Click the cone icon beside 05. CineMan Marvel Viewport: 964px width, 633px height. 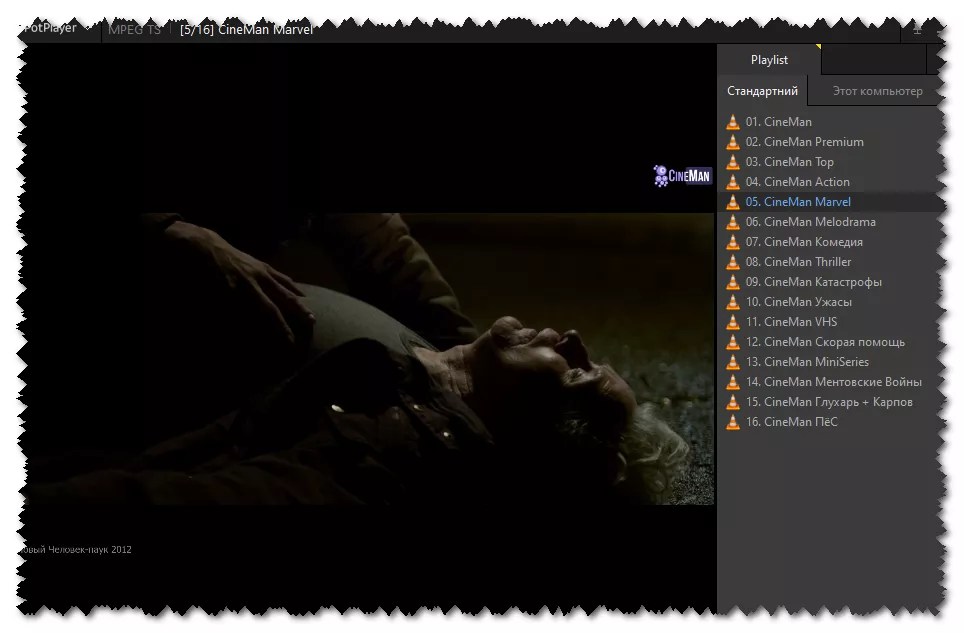tap(732, 202)
